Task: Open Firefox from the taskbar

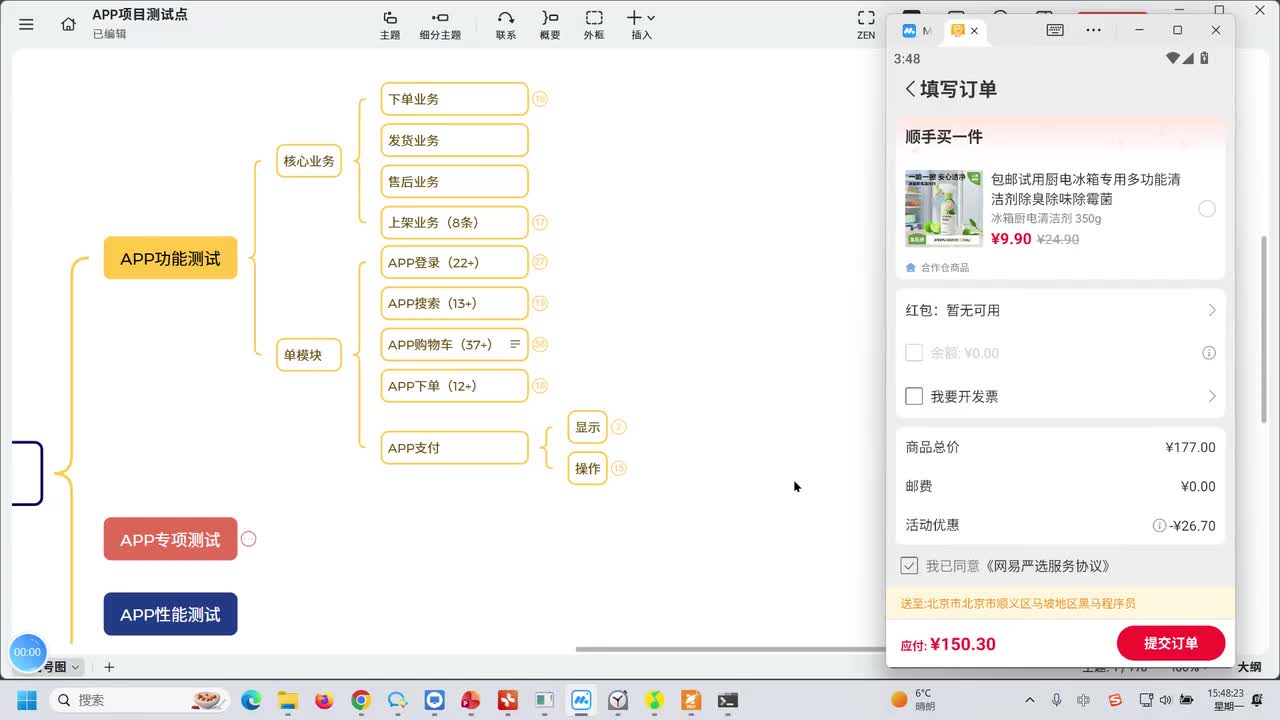Action: point(324,700)
